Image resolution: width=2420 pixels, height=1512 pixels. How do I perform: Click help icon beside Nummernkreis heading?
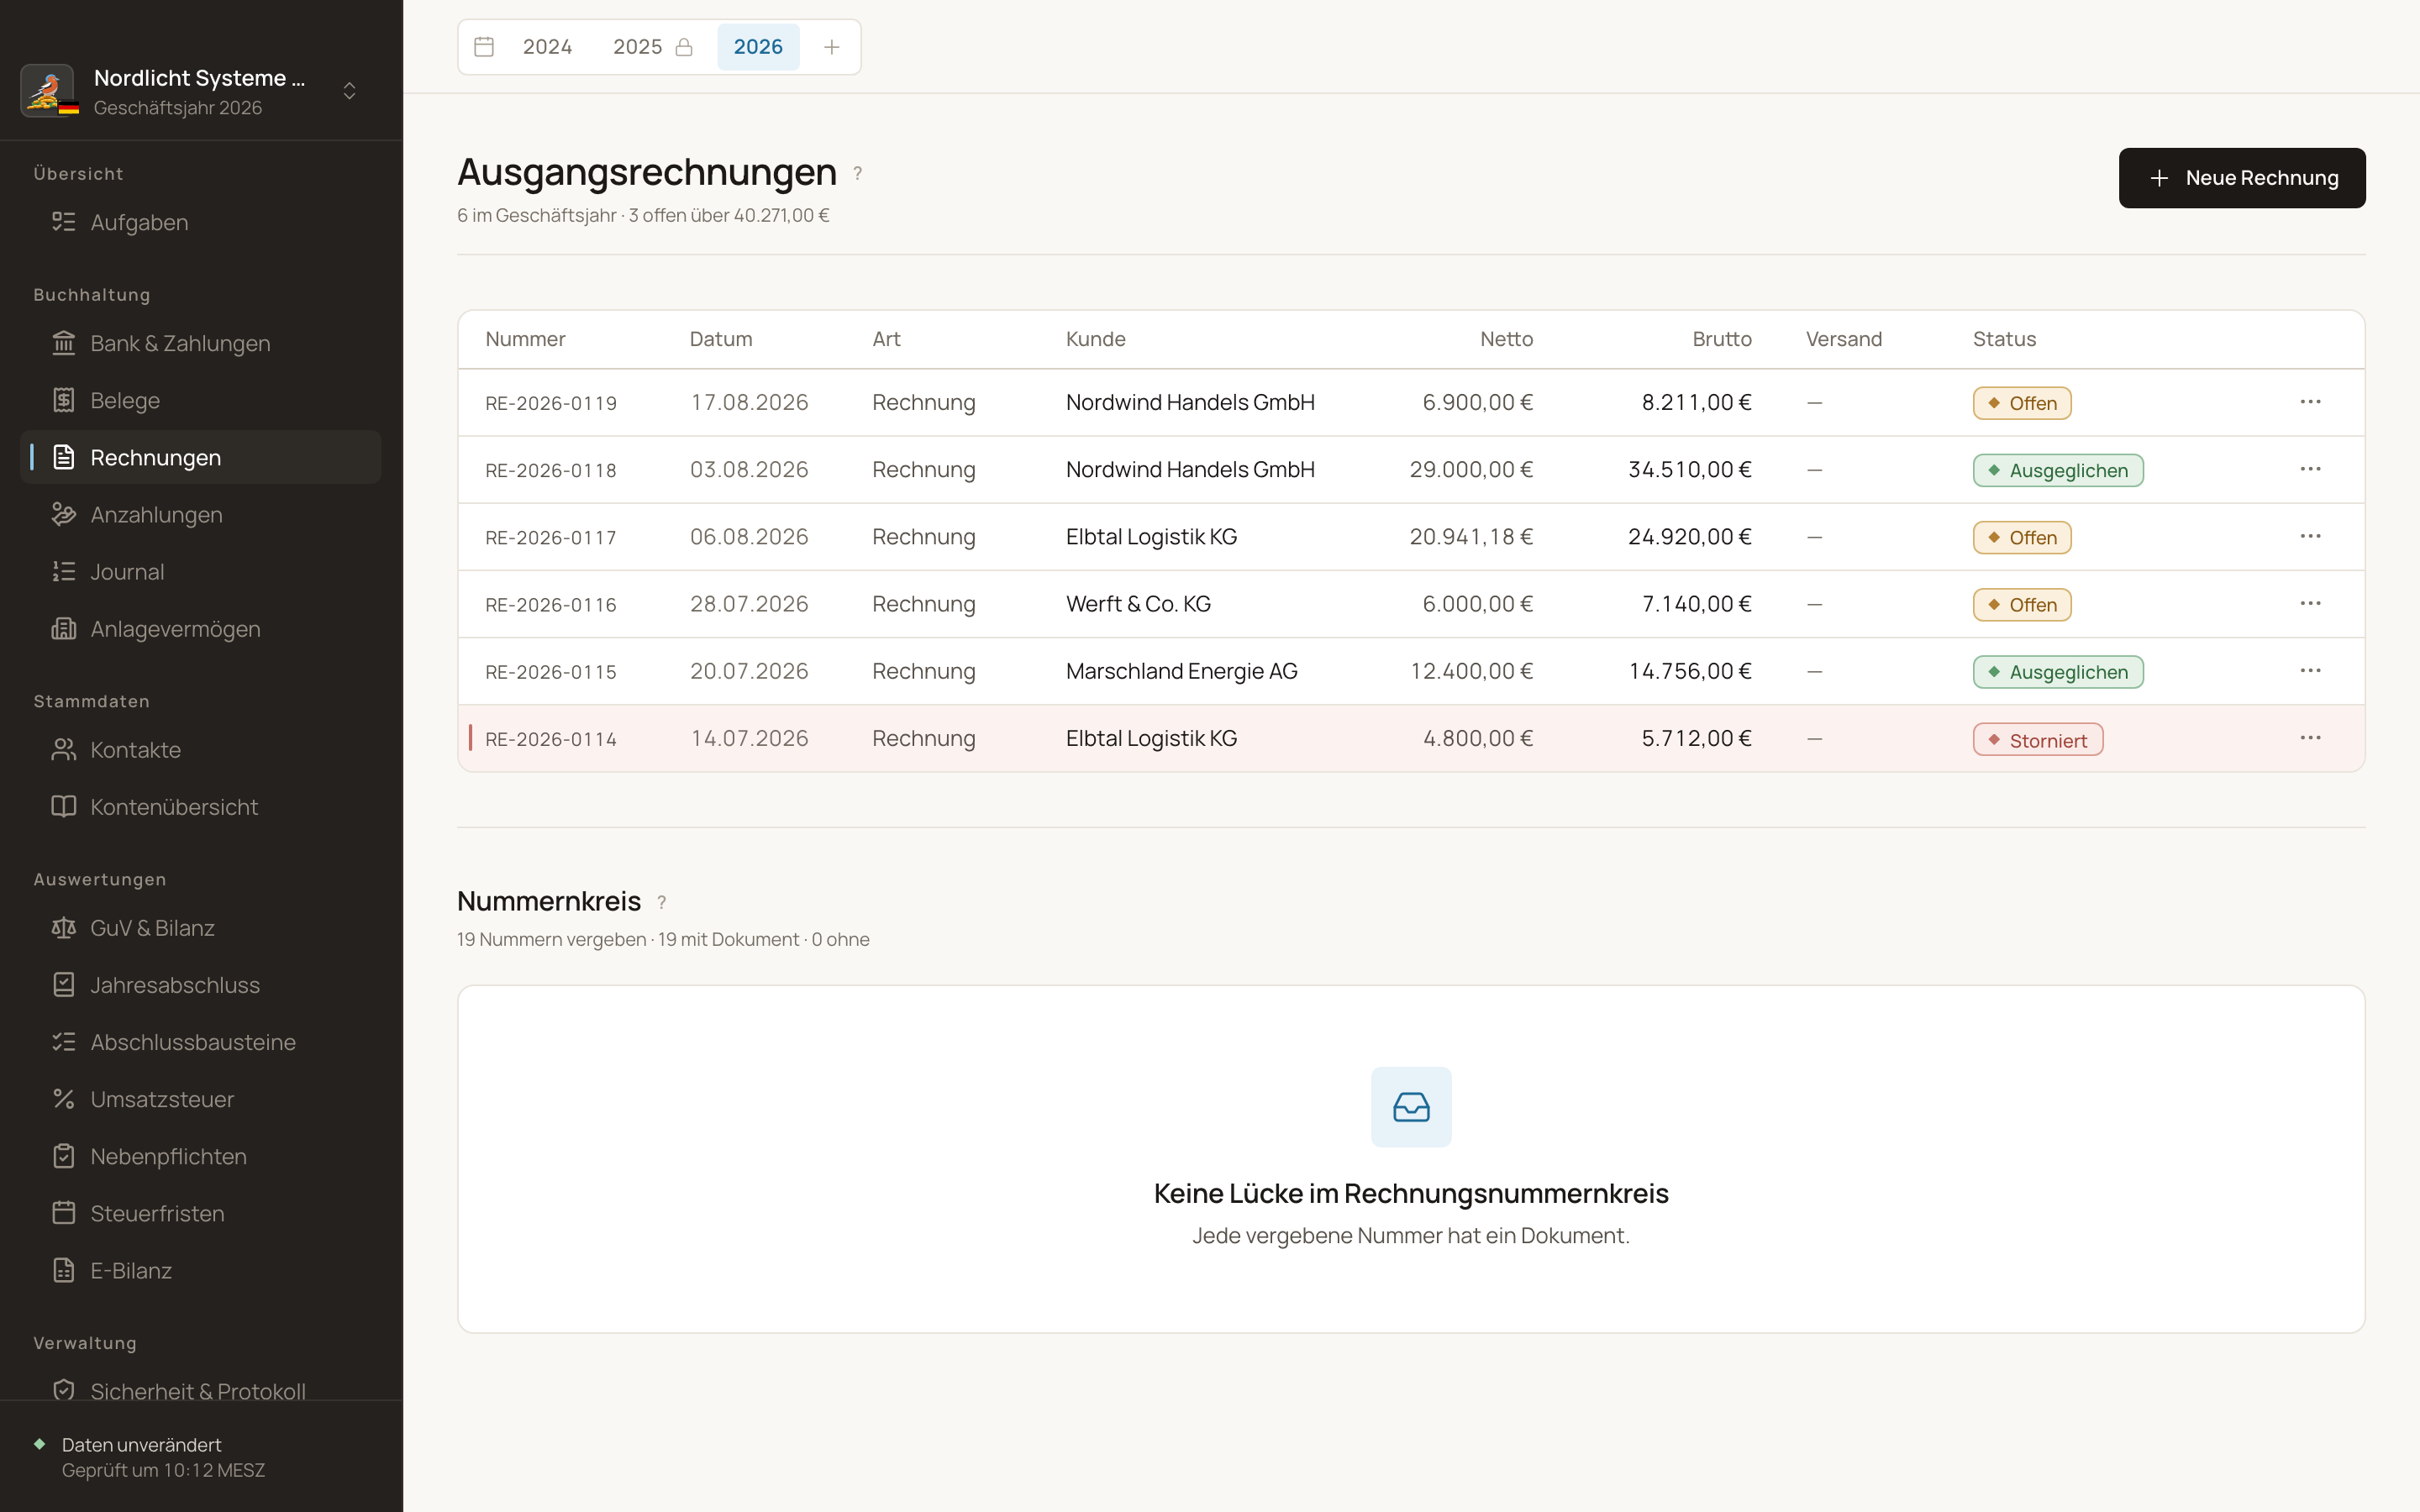[661, 902]
